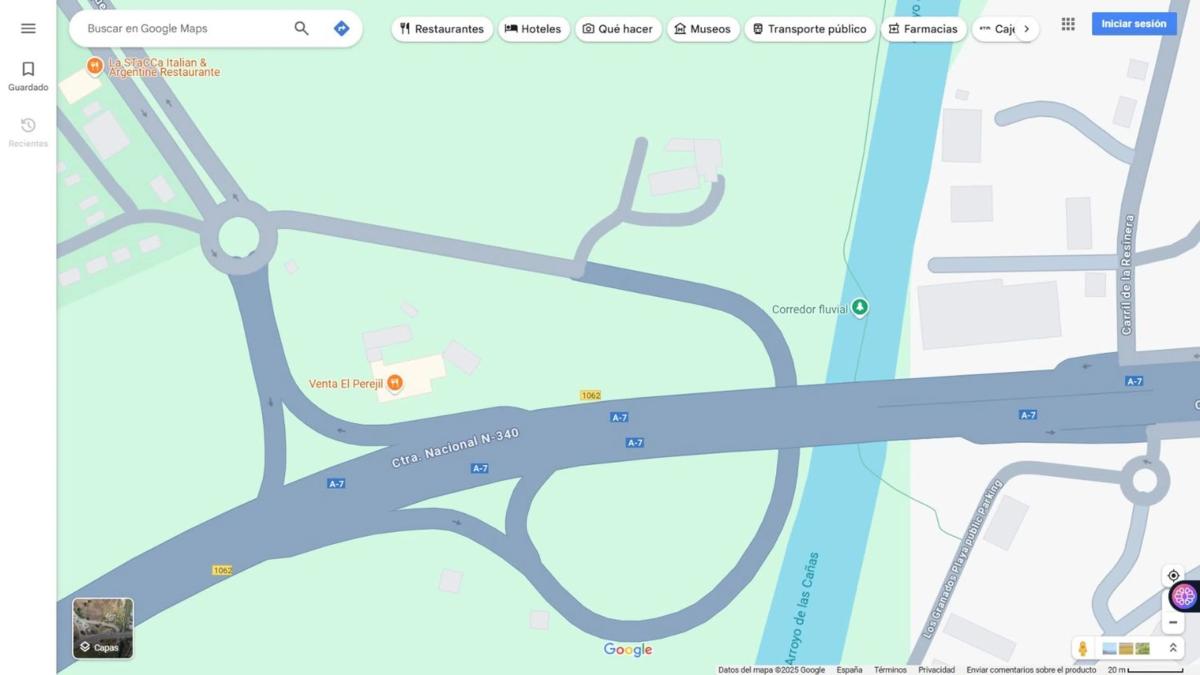Zoom out with the minus button
Screen dimensions: 1200x675
1173,622
